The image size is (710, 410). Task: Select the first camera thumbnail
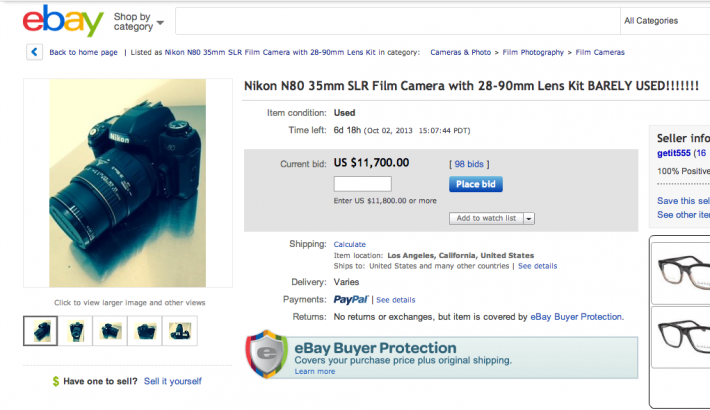(41, 331)
